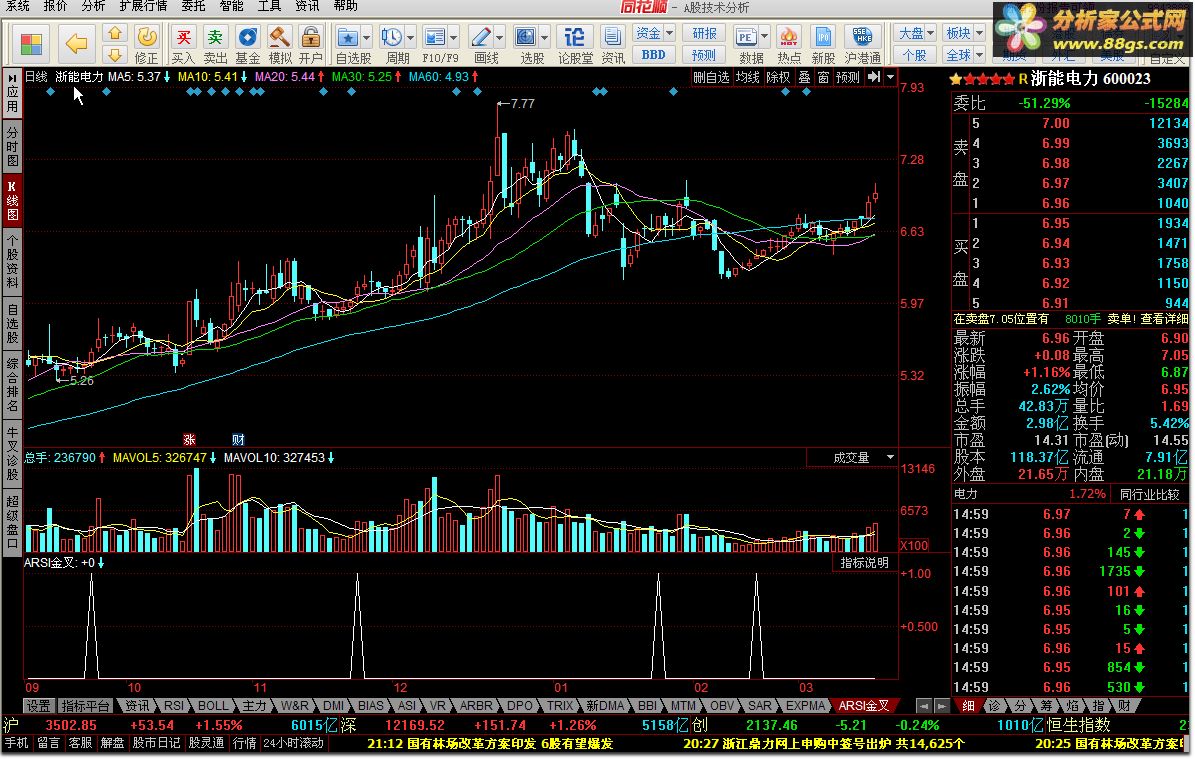This screenshot has height=759, width=1195.
Task: Open the 报价 menu
Action: tap(55, 6)
